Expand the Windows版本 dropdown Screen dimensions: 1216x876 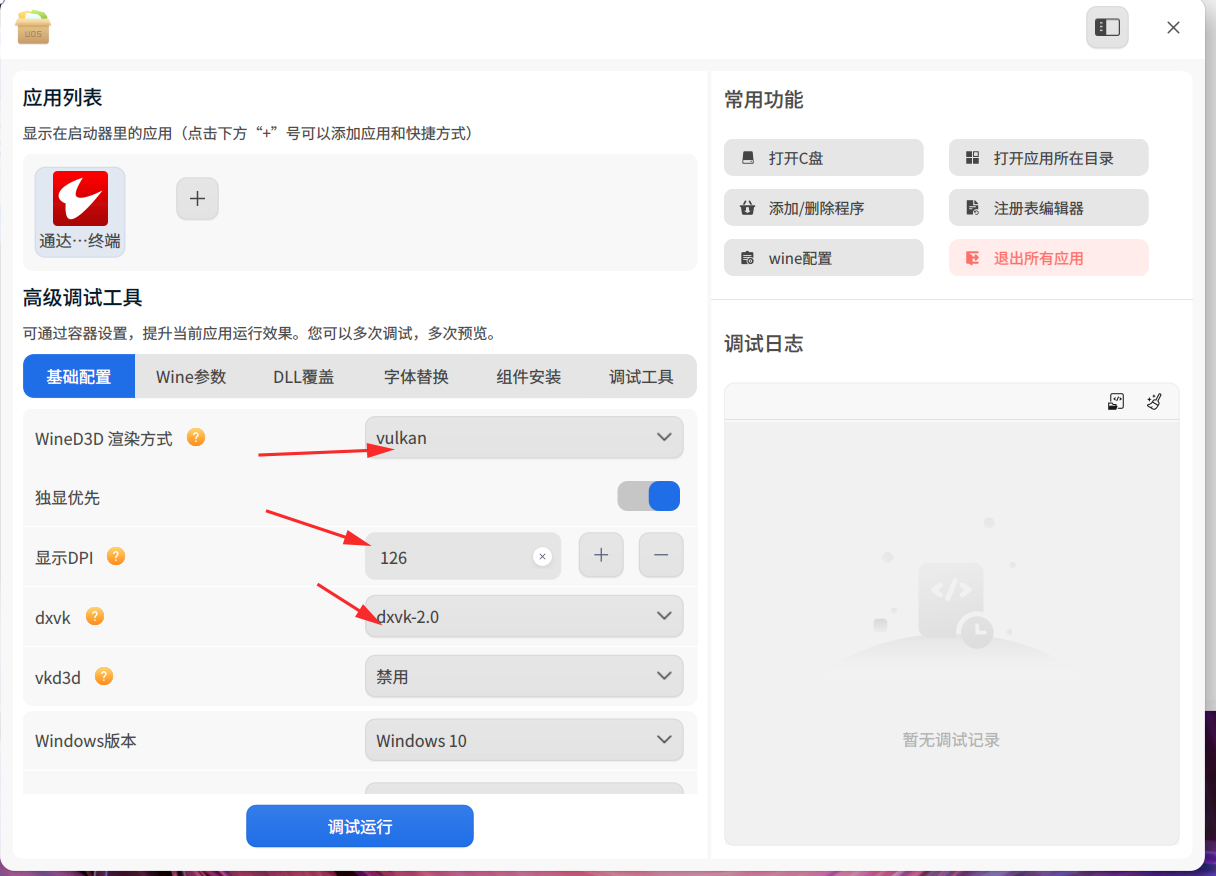click(x=524, y=740)
